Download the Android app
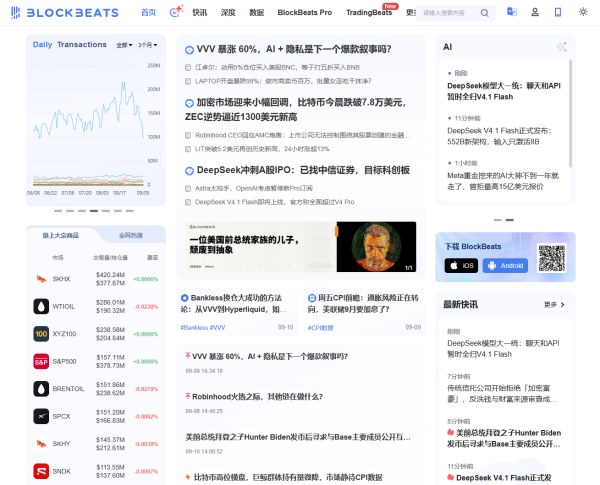The width and height of the screenshot is (600, 485). coord(505,266)
